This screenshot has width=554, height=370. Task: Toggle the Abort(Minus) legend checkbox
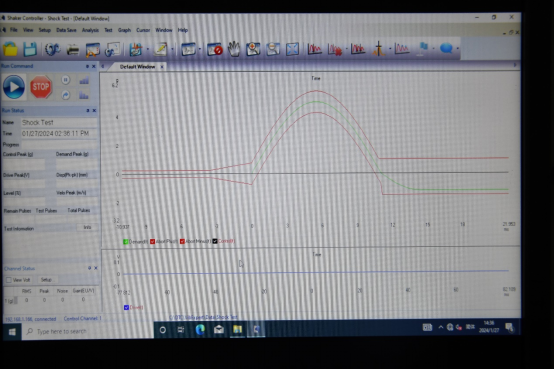182,241
